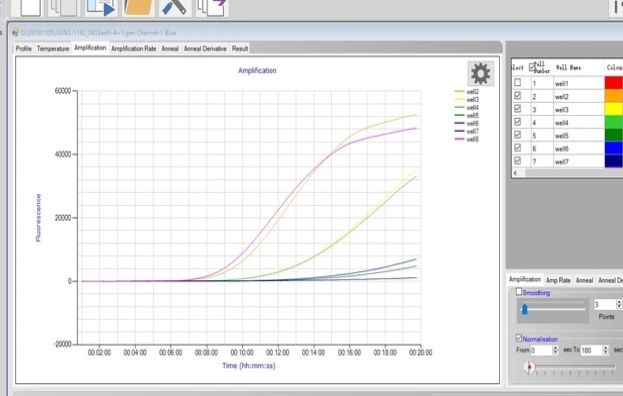Switch to the Amplification Rate tab
This screenshot has height=396, width=623.
click(x=134, y=48)
